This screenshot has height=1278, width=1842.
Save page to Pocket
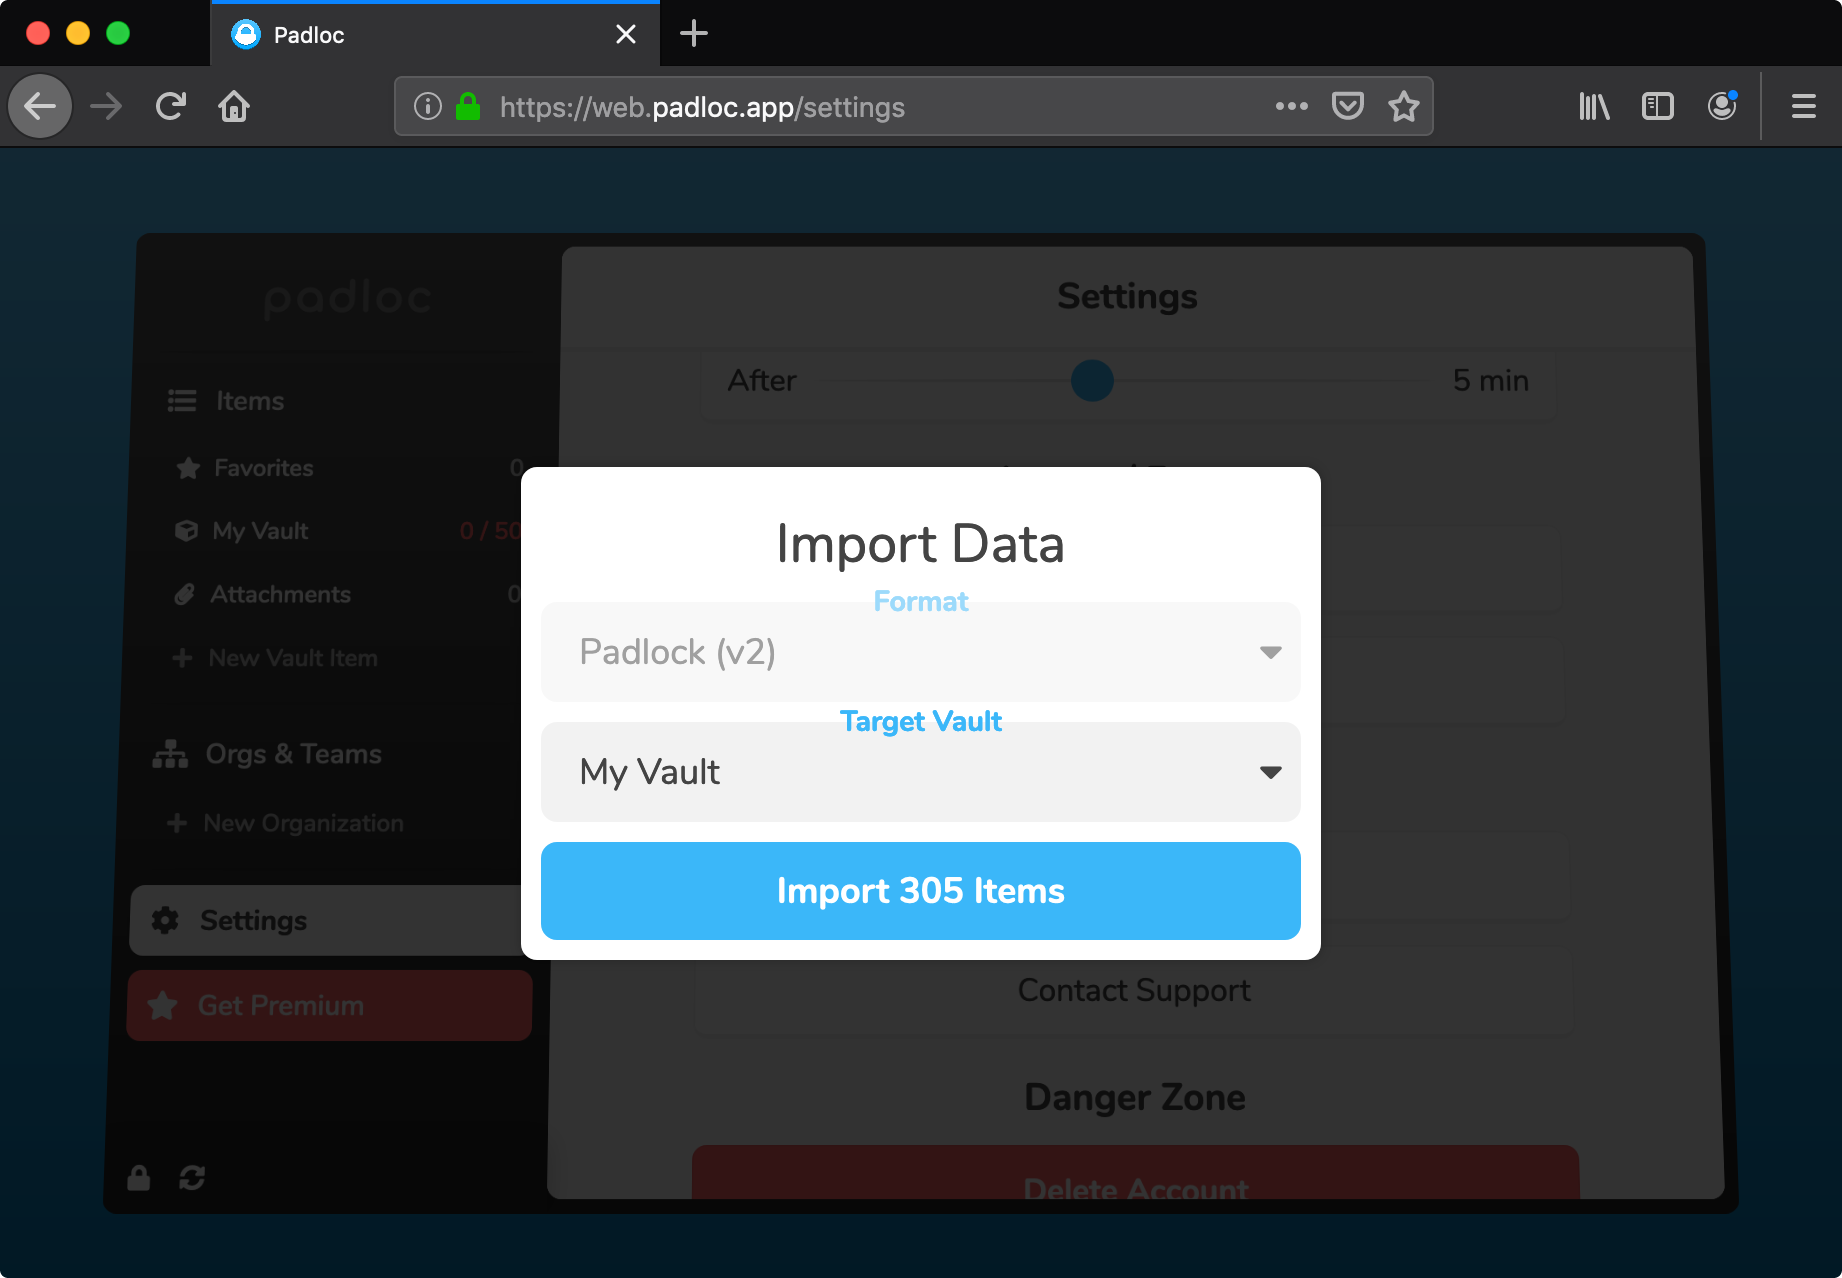click(x=1347, y=106)
